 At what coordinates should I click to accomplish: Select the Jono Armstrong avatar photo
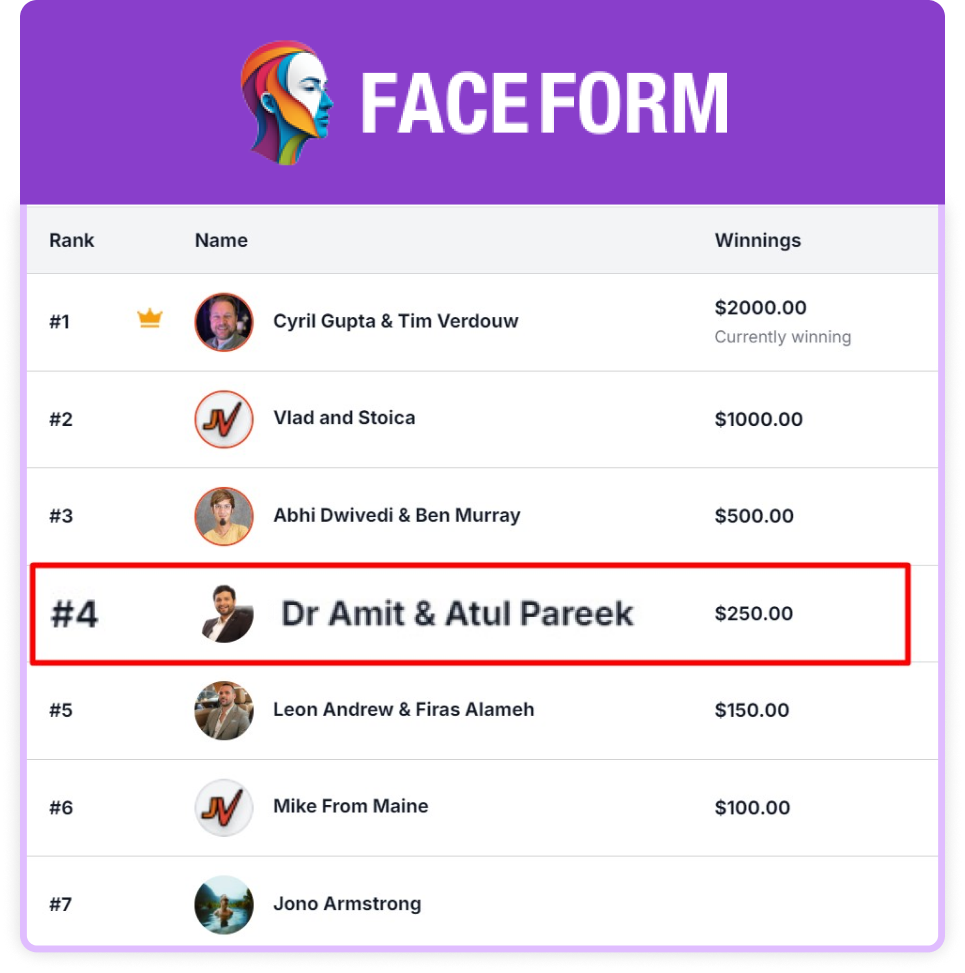click(x=224, y=905)
